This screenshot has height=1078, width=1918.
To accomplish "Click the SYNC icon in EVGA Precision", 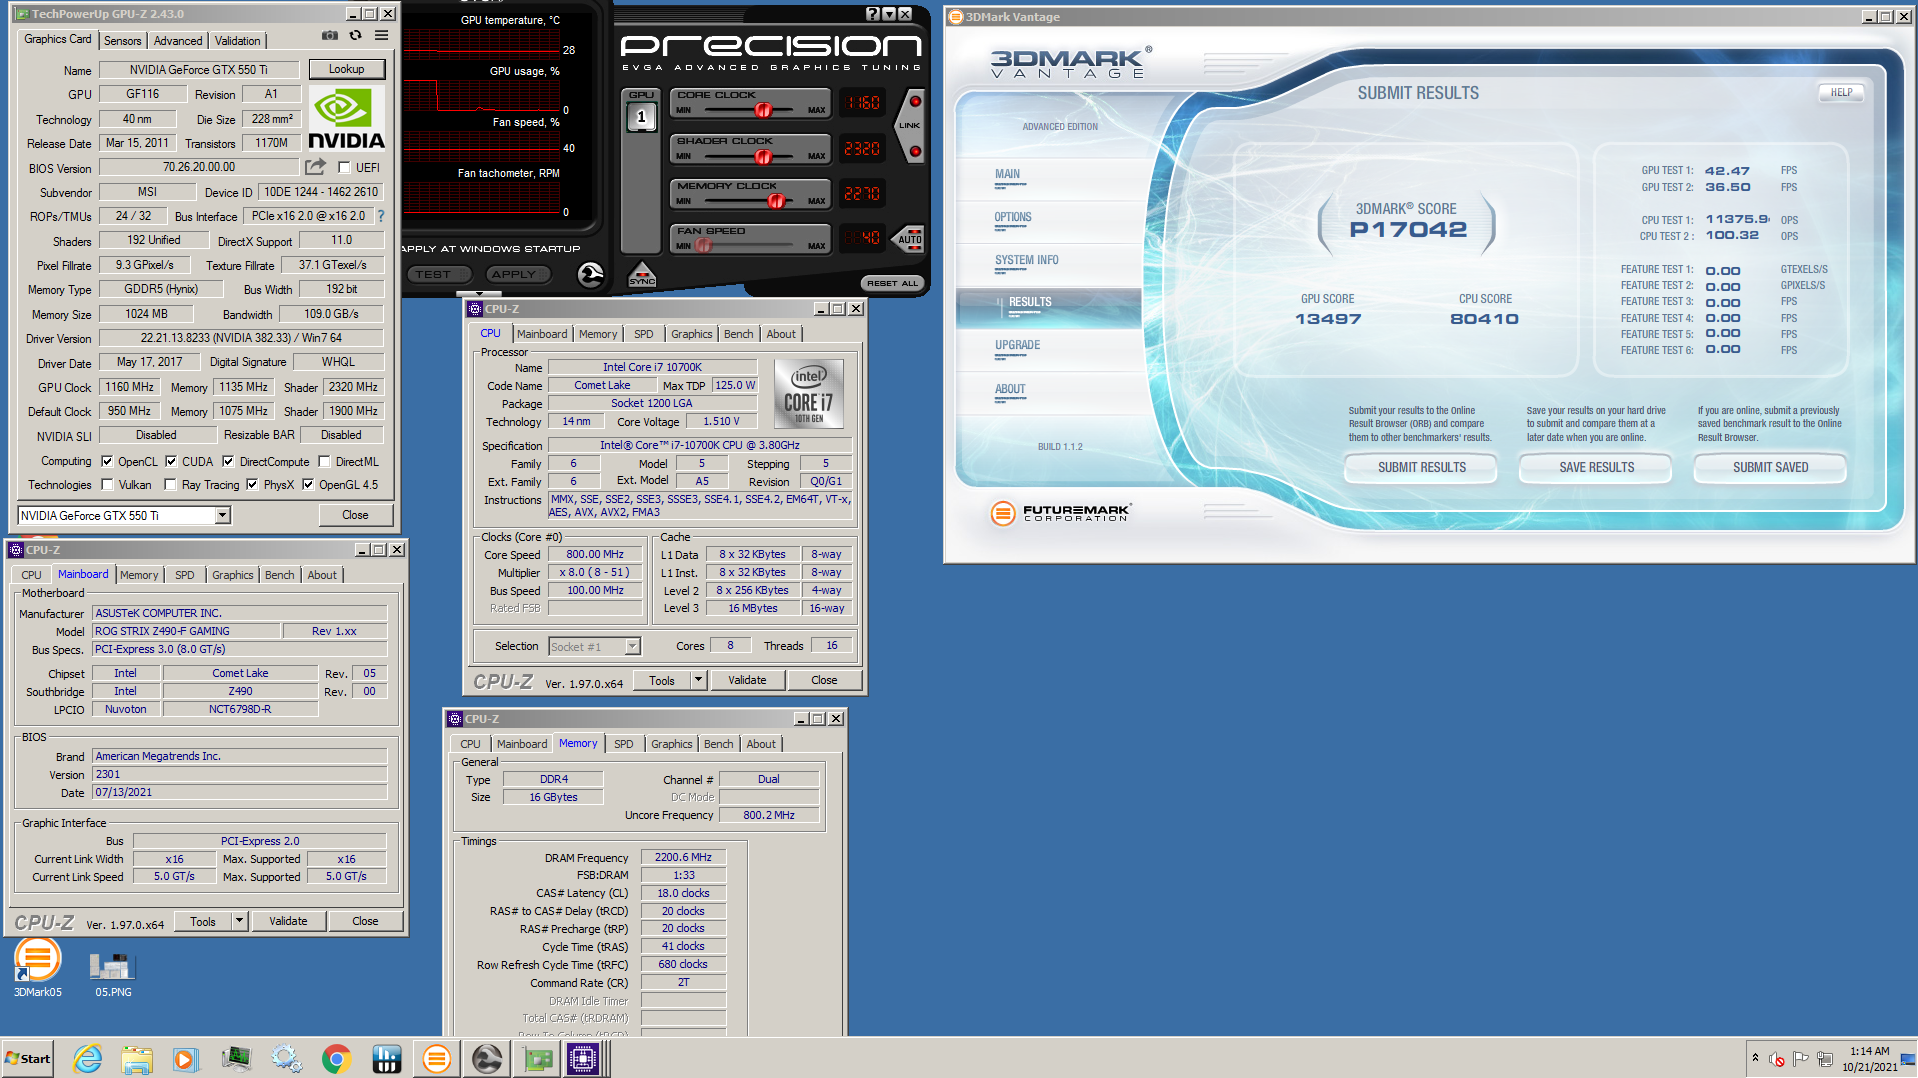I will pos(642,275).
